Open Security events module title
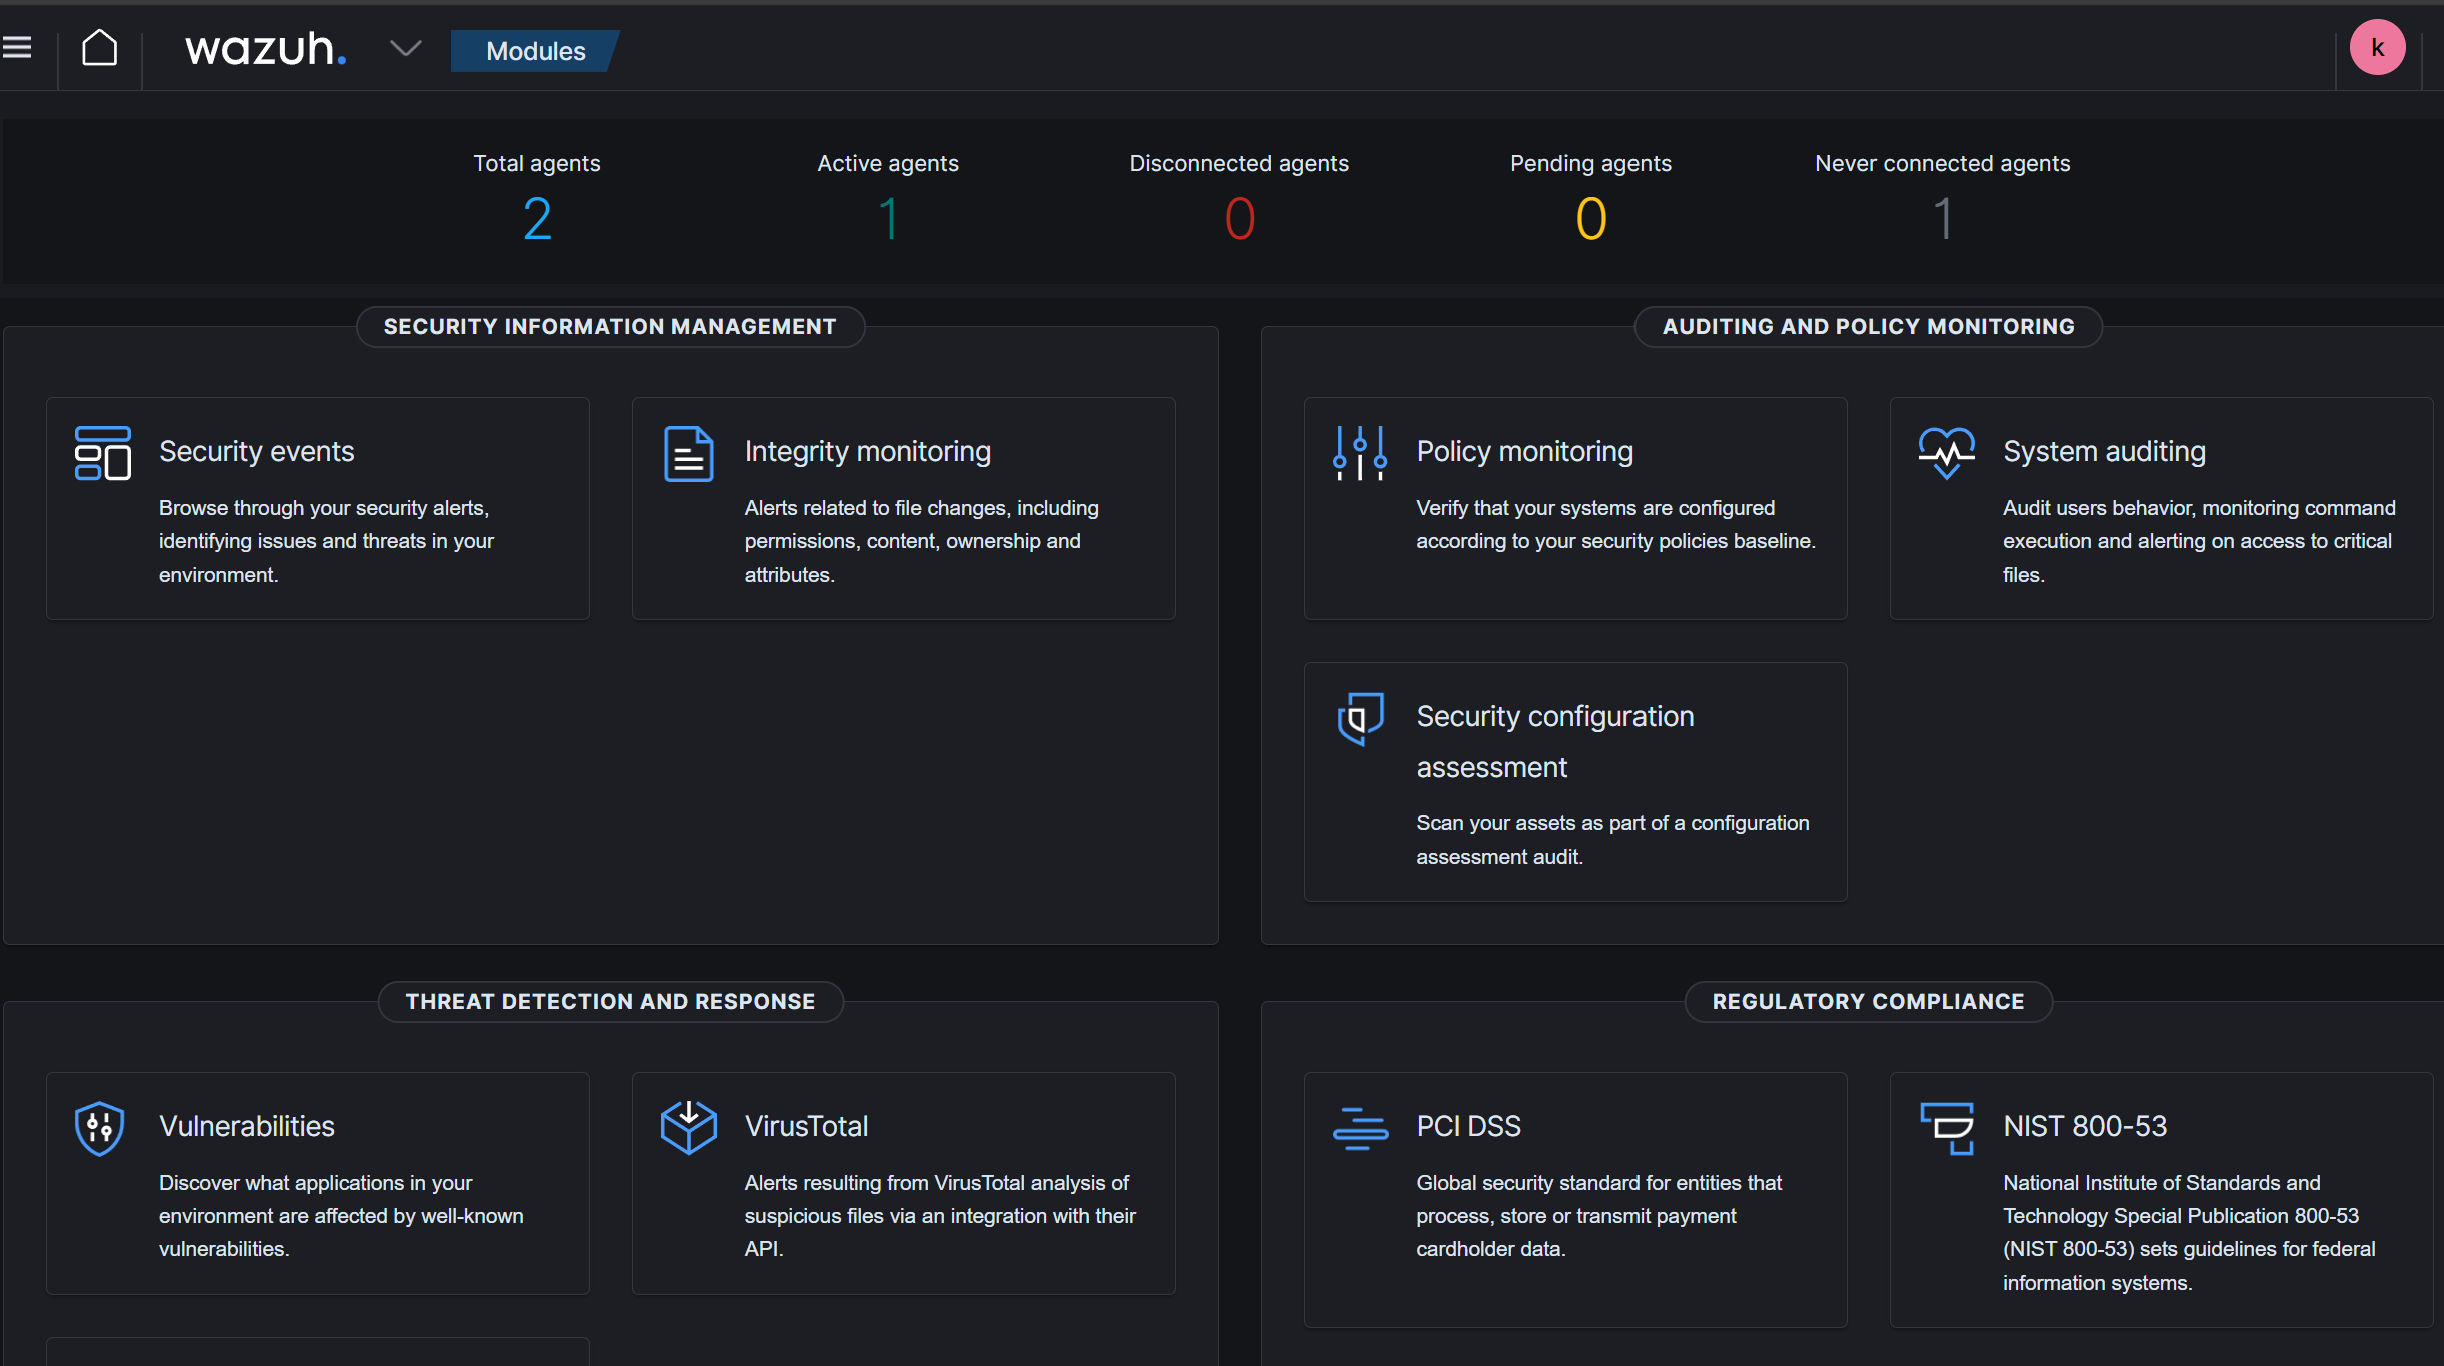Image resolution: width=2444 pixels, height=1366 pixels. (x=256, y=451)
